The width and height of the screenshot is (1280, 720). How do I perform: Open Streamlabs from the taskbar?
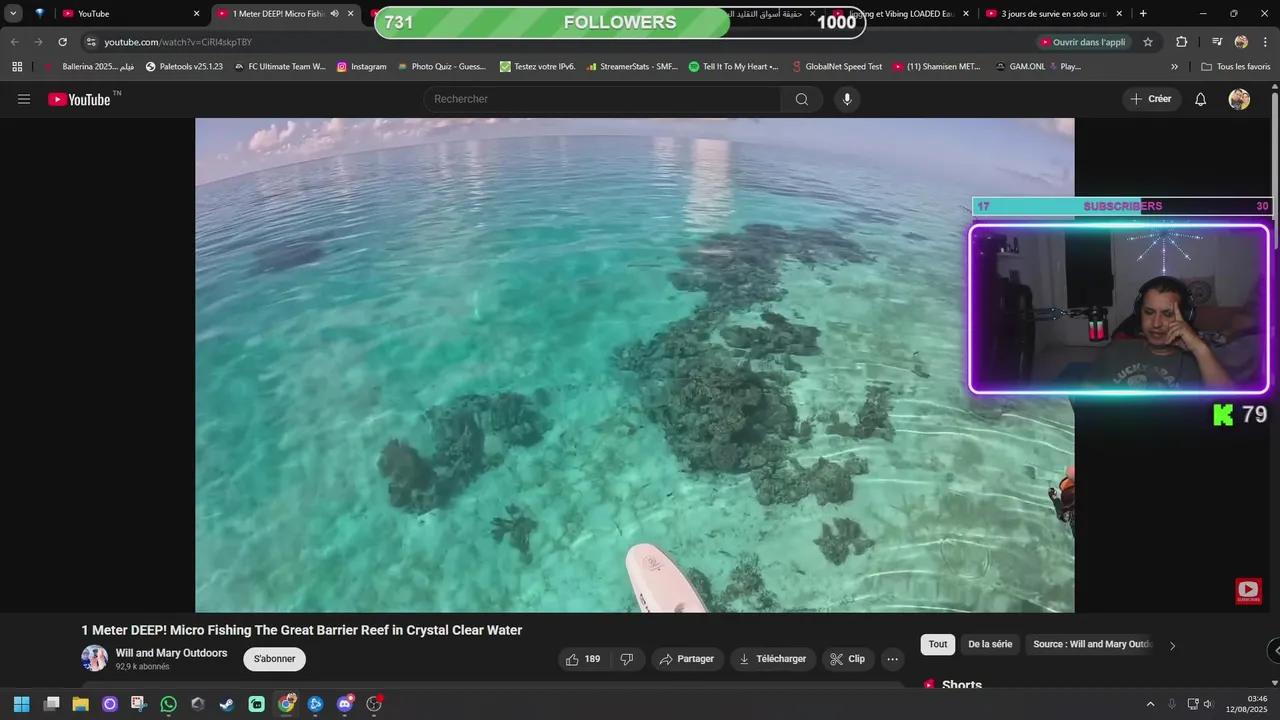(x=257, y=704)
